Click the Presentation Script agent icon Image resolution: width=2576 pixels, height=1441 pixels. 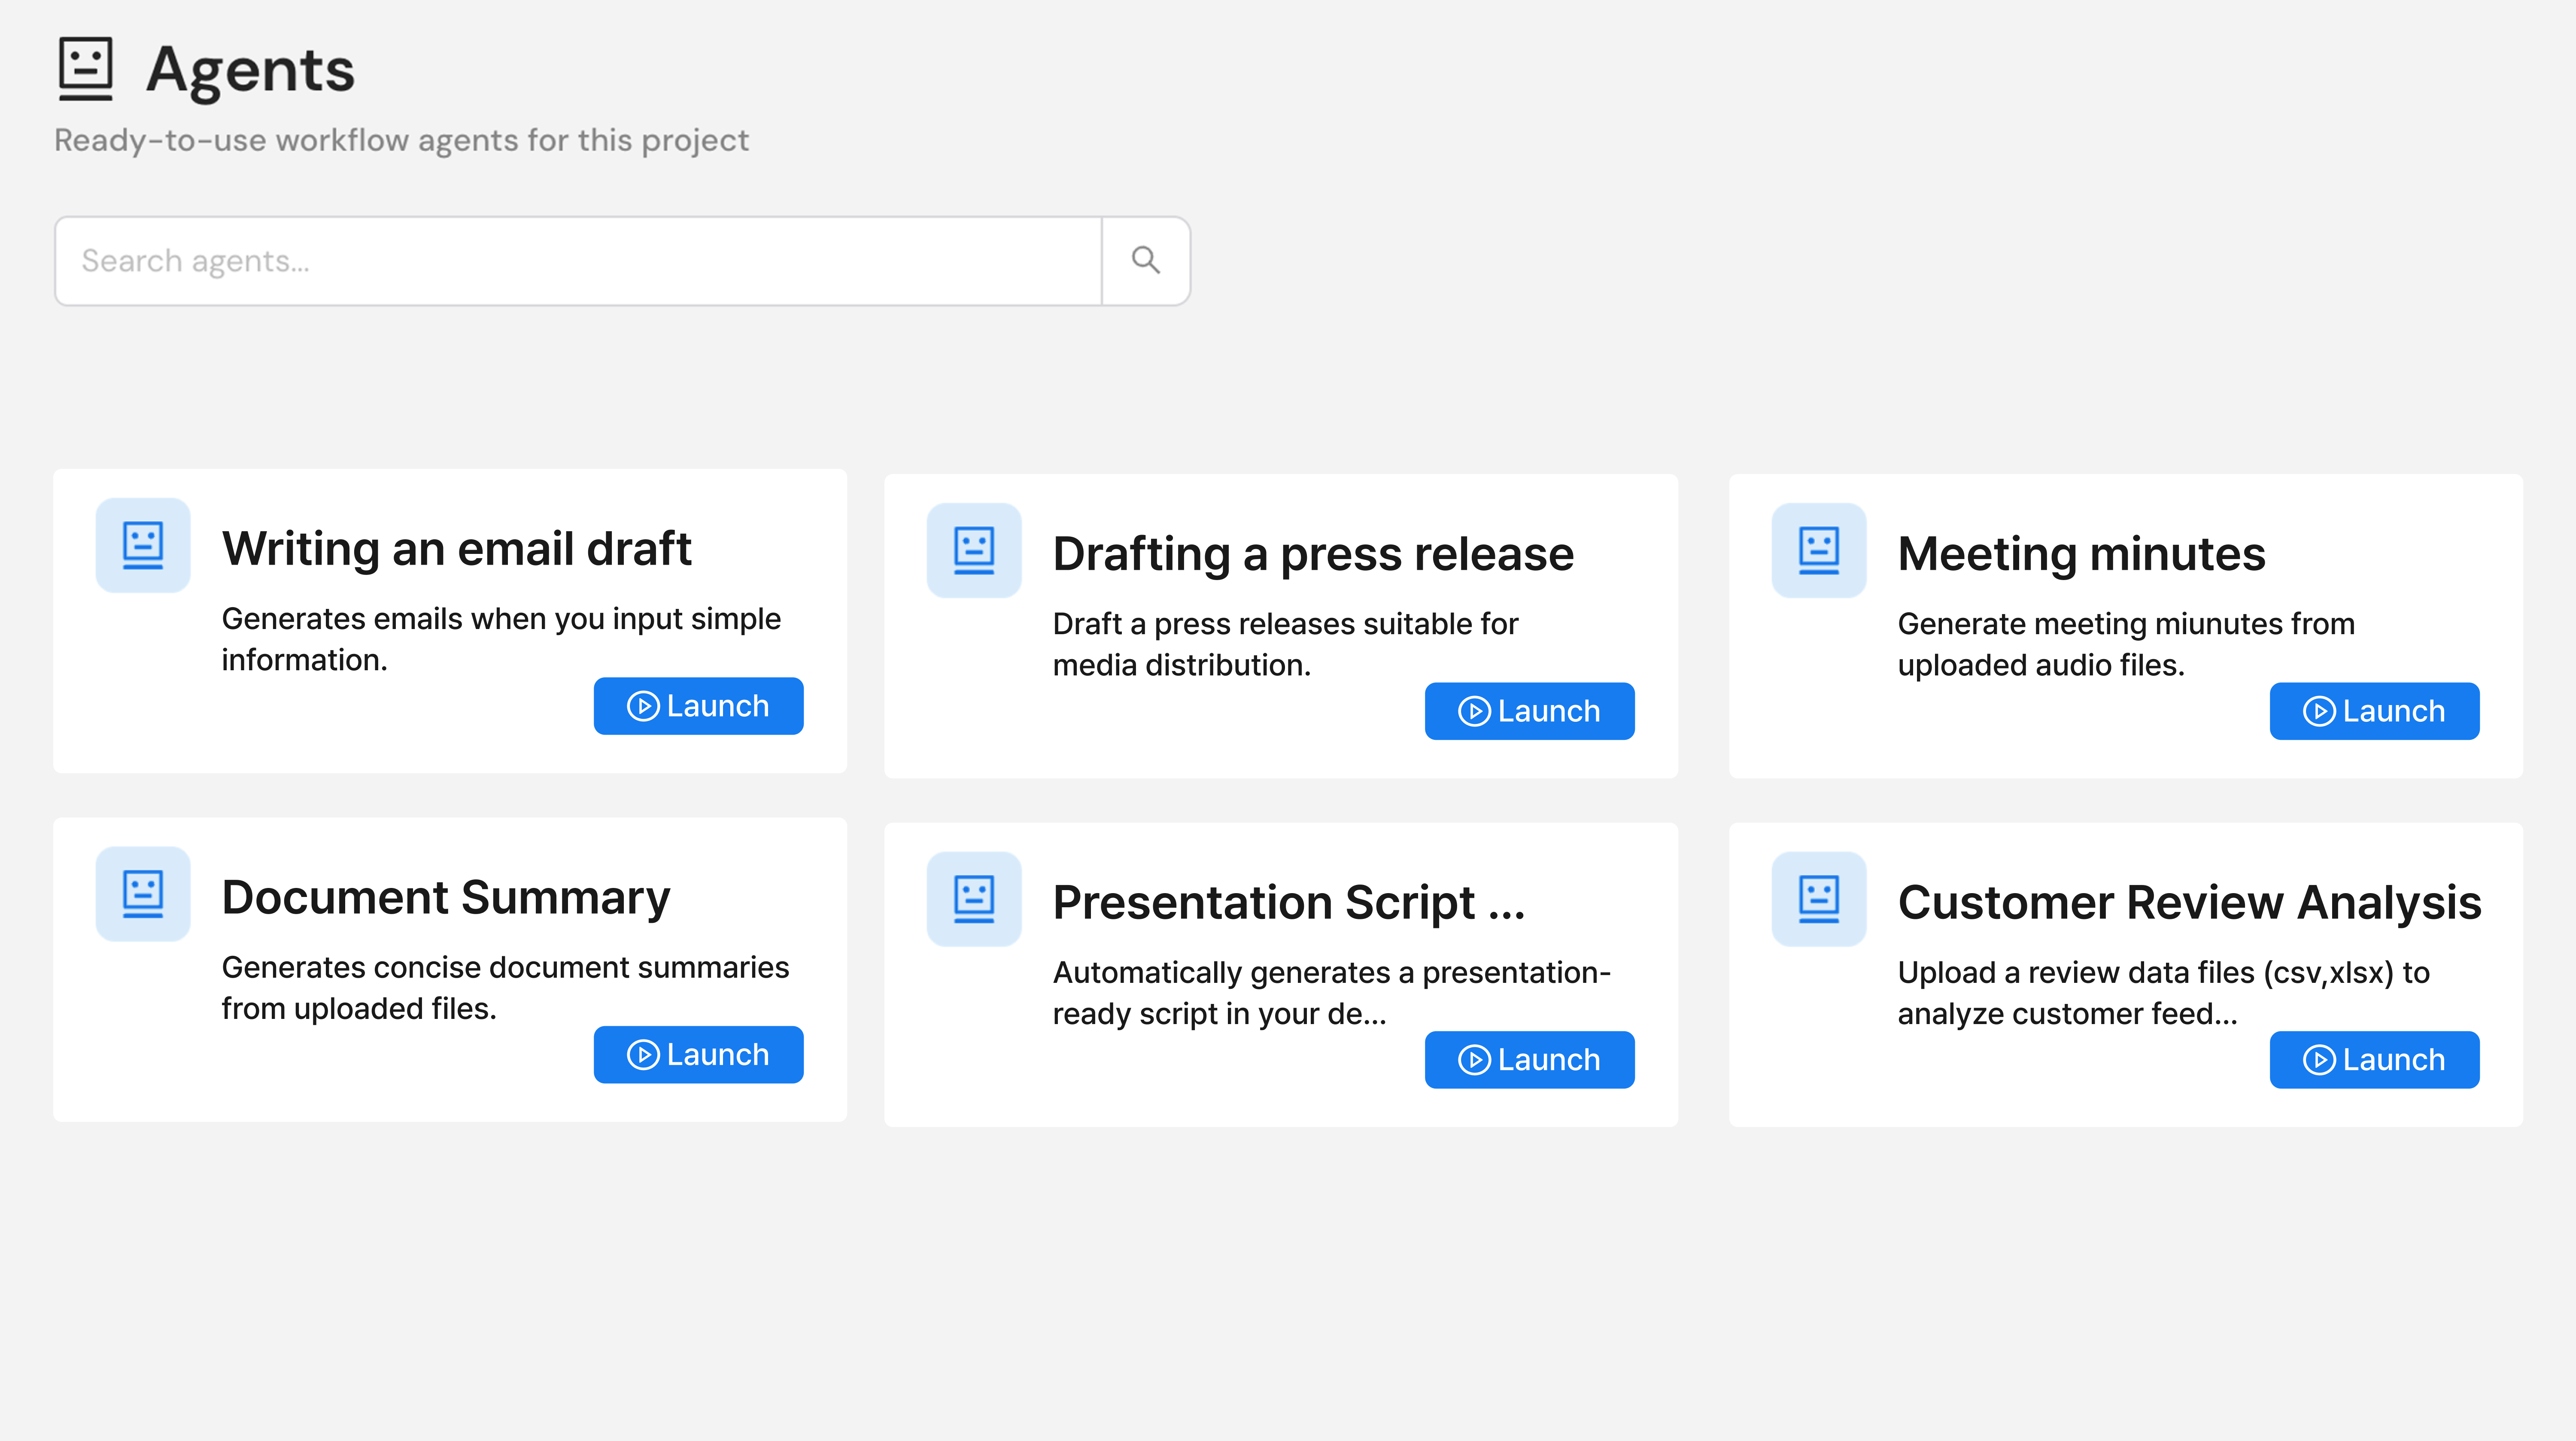click(x=974, y=899)
